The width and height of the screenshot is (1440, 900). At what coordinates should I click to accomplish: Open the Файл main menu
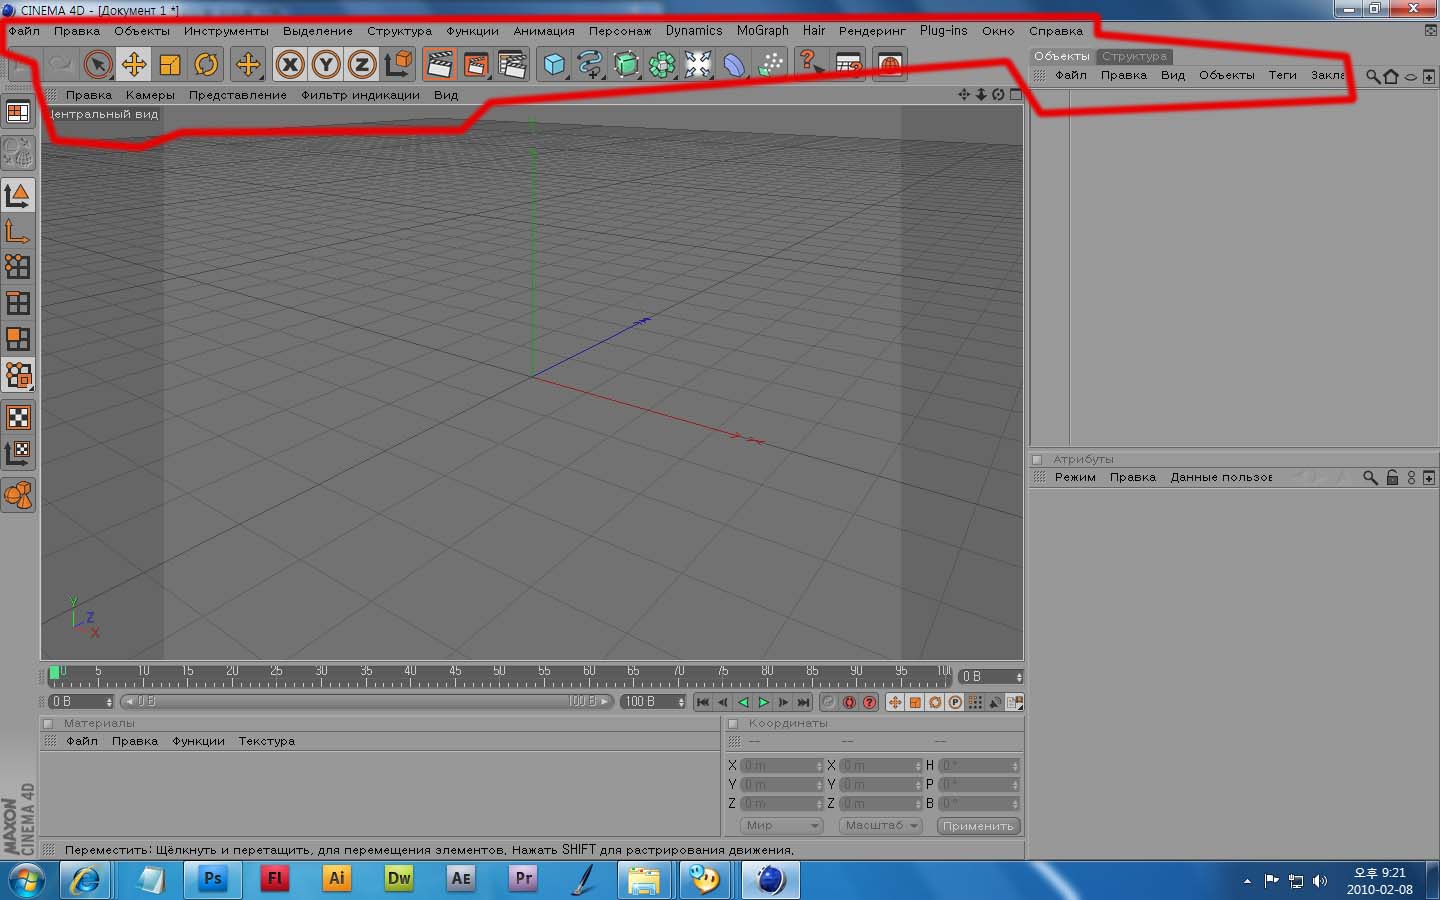(x=24, y=31)
